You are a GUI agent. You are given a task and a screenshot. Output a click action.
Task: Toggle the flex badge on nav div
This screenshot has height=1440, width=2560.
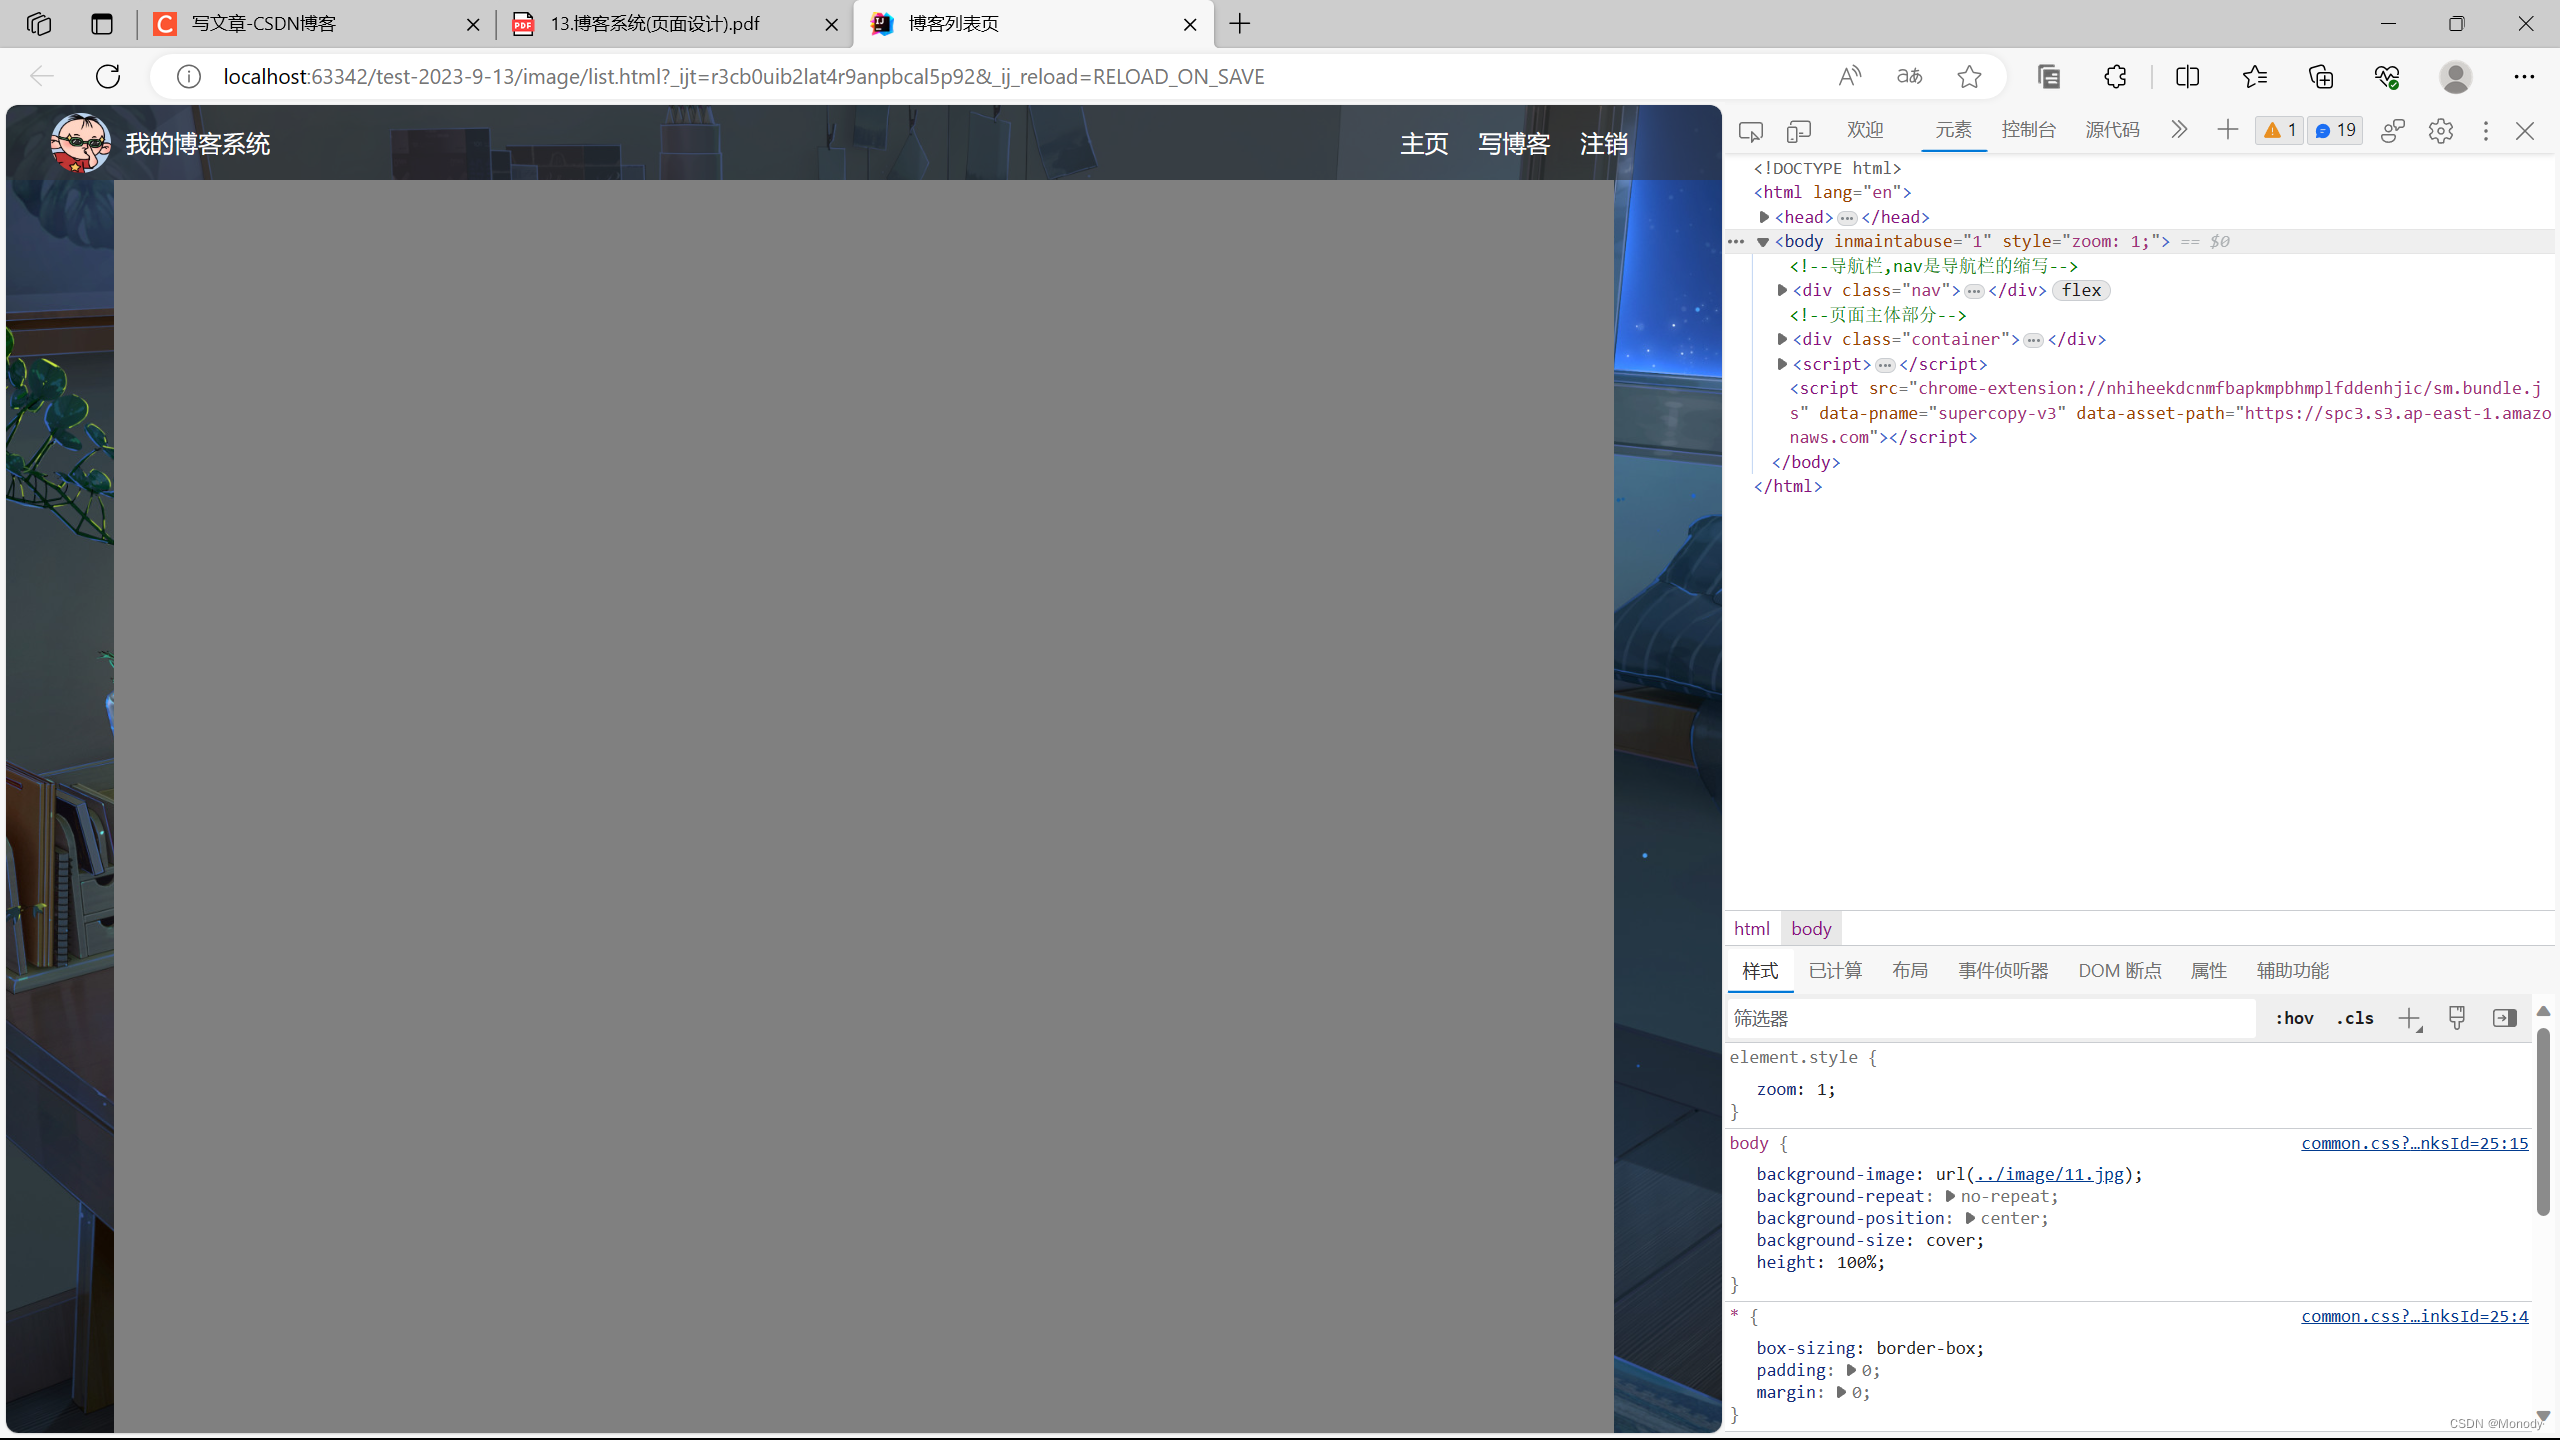(x=2081, y=290)
